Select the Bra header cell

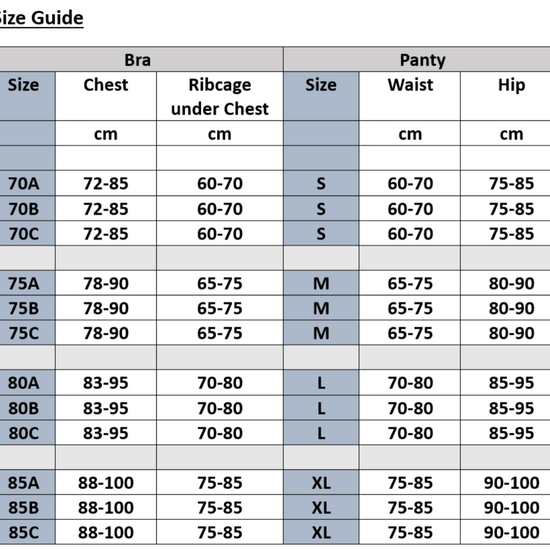pyautogui.click(x=138, y=60)
